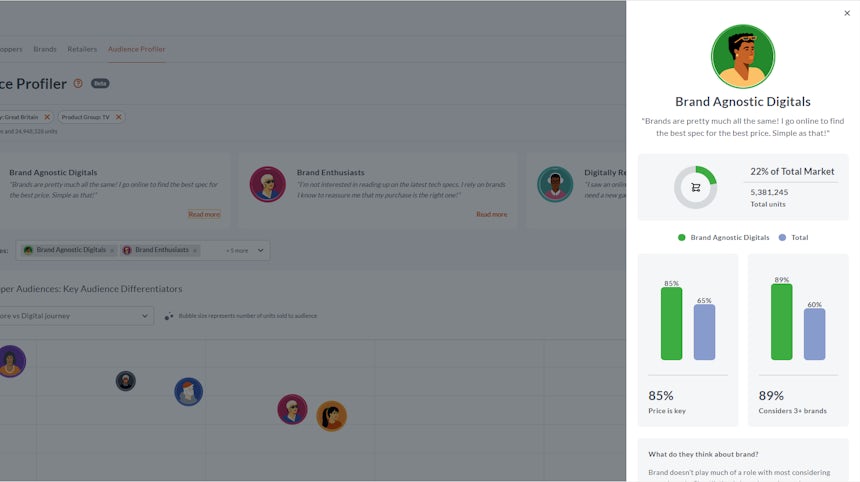
Task: Click the Brand Enthusiasts card avatar
Action: [267, 184]
